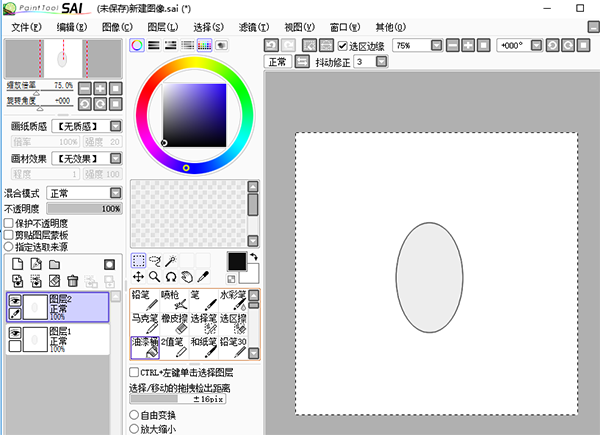
Task: Open the 画纸质感 texture dropdown
Action: [x=116, y=126]
